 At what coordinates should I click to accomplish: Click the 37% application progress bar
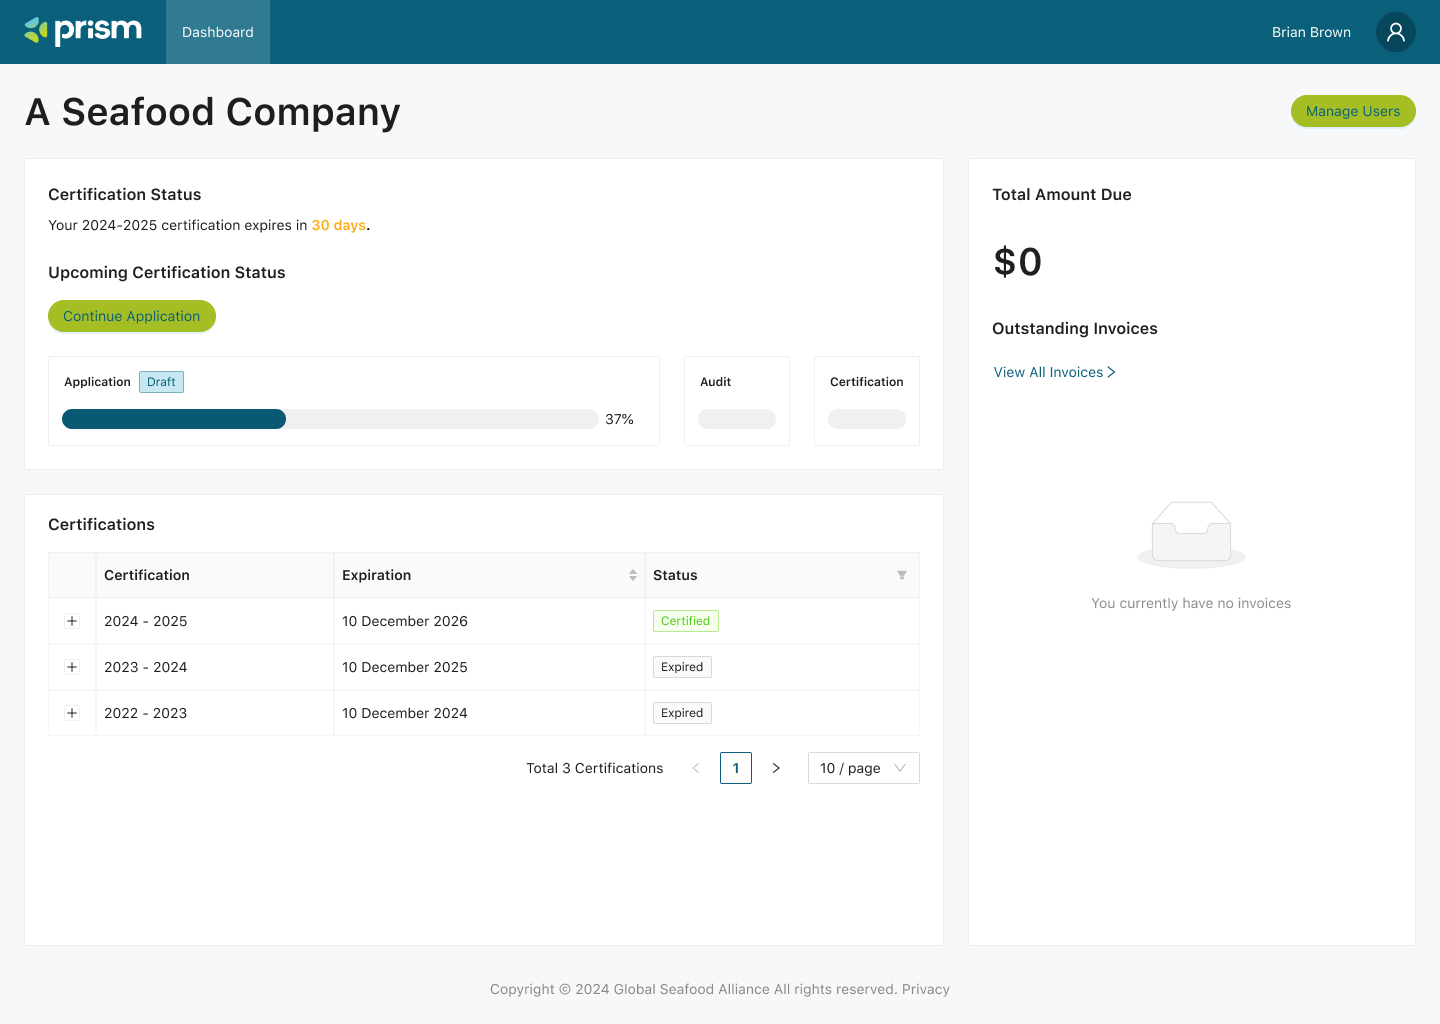coord(330,418)
